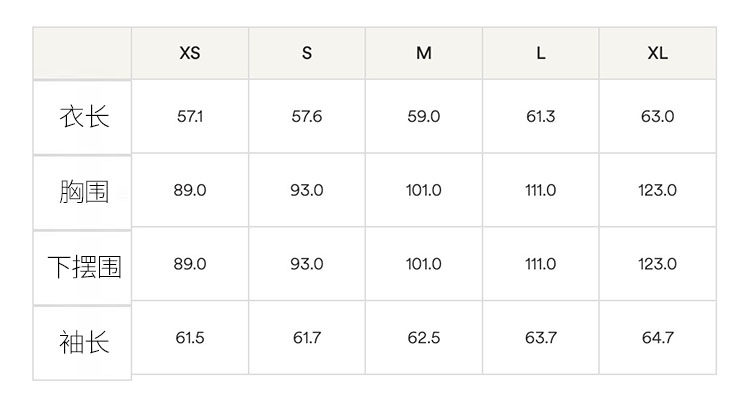
Task: Click the 61.3 cell under L
Action: [541, 117]
